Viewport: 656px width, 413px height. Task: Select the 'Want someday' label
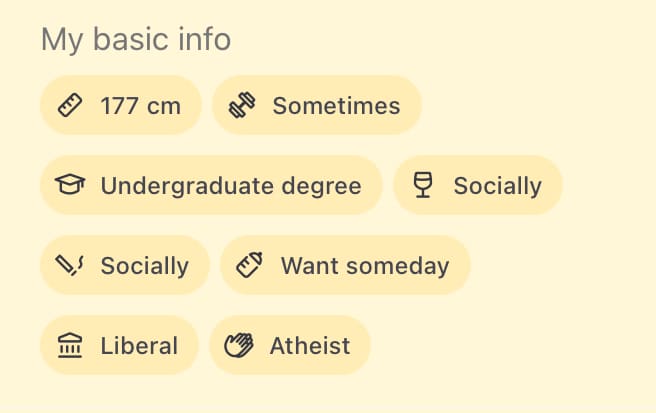364,265
